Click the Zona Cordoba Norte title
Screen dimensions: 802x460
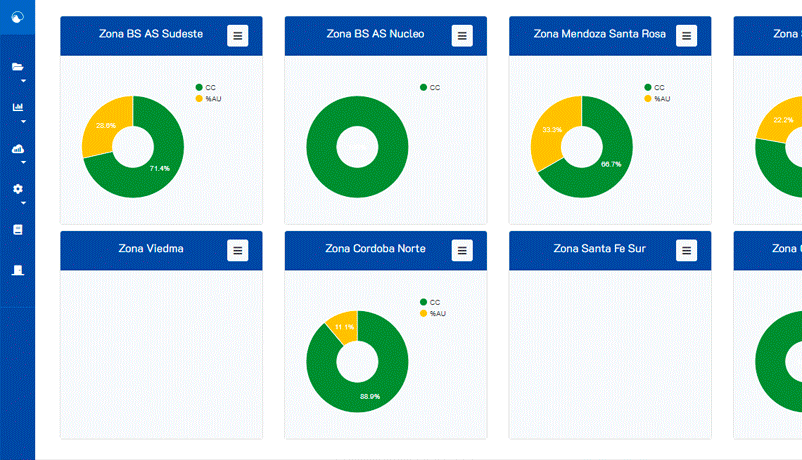coord(375,249)
